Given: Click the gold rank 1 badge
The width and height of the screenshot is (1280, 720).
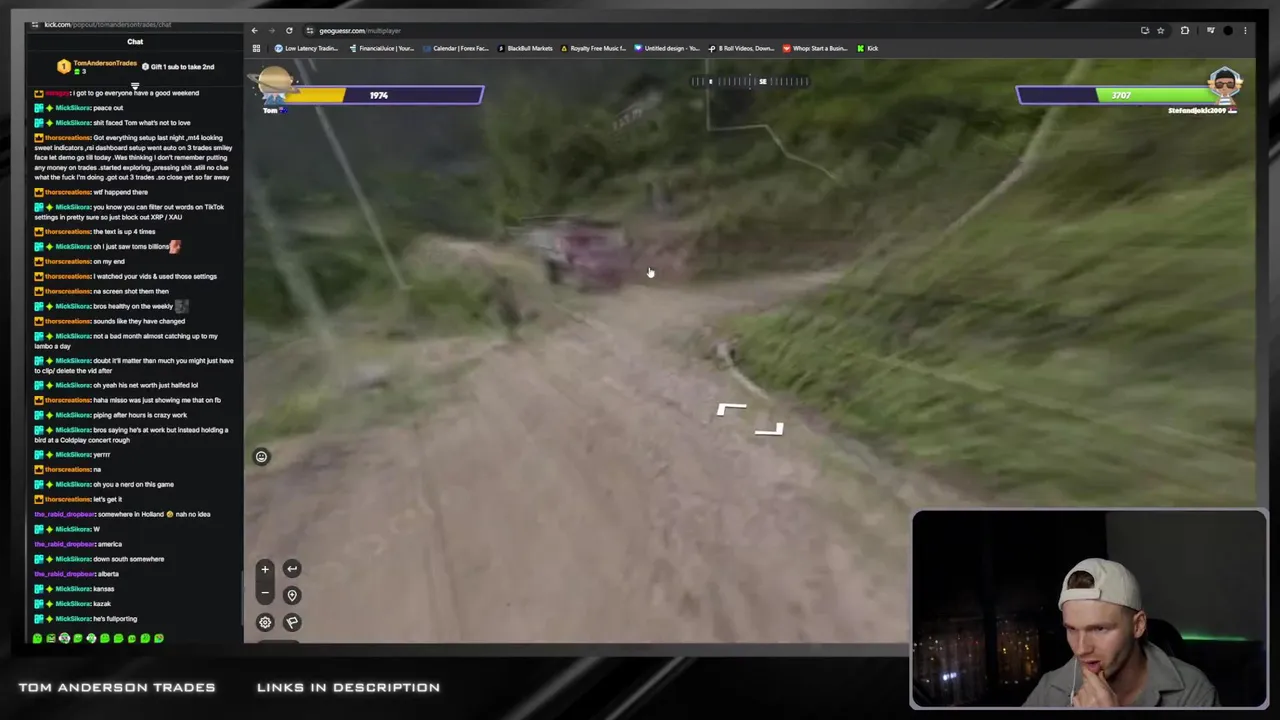Looking at the screenshot, I should tap(64, 67).
